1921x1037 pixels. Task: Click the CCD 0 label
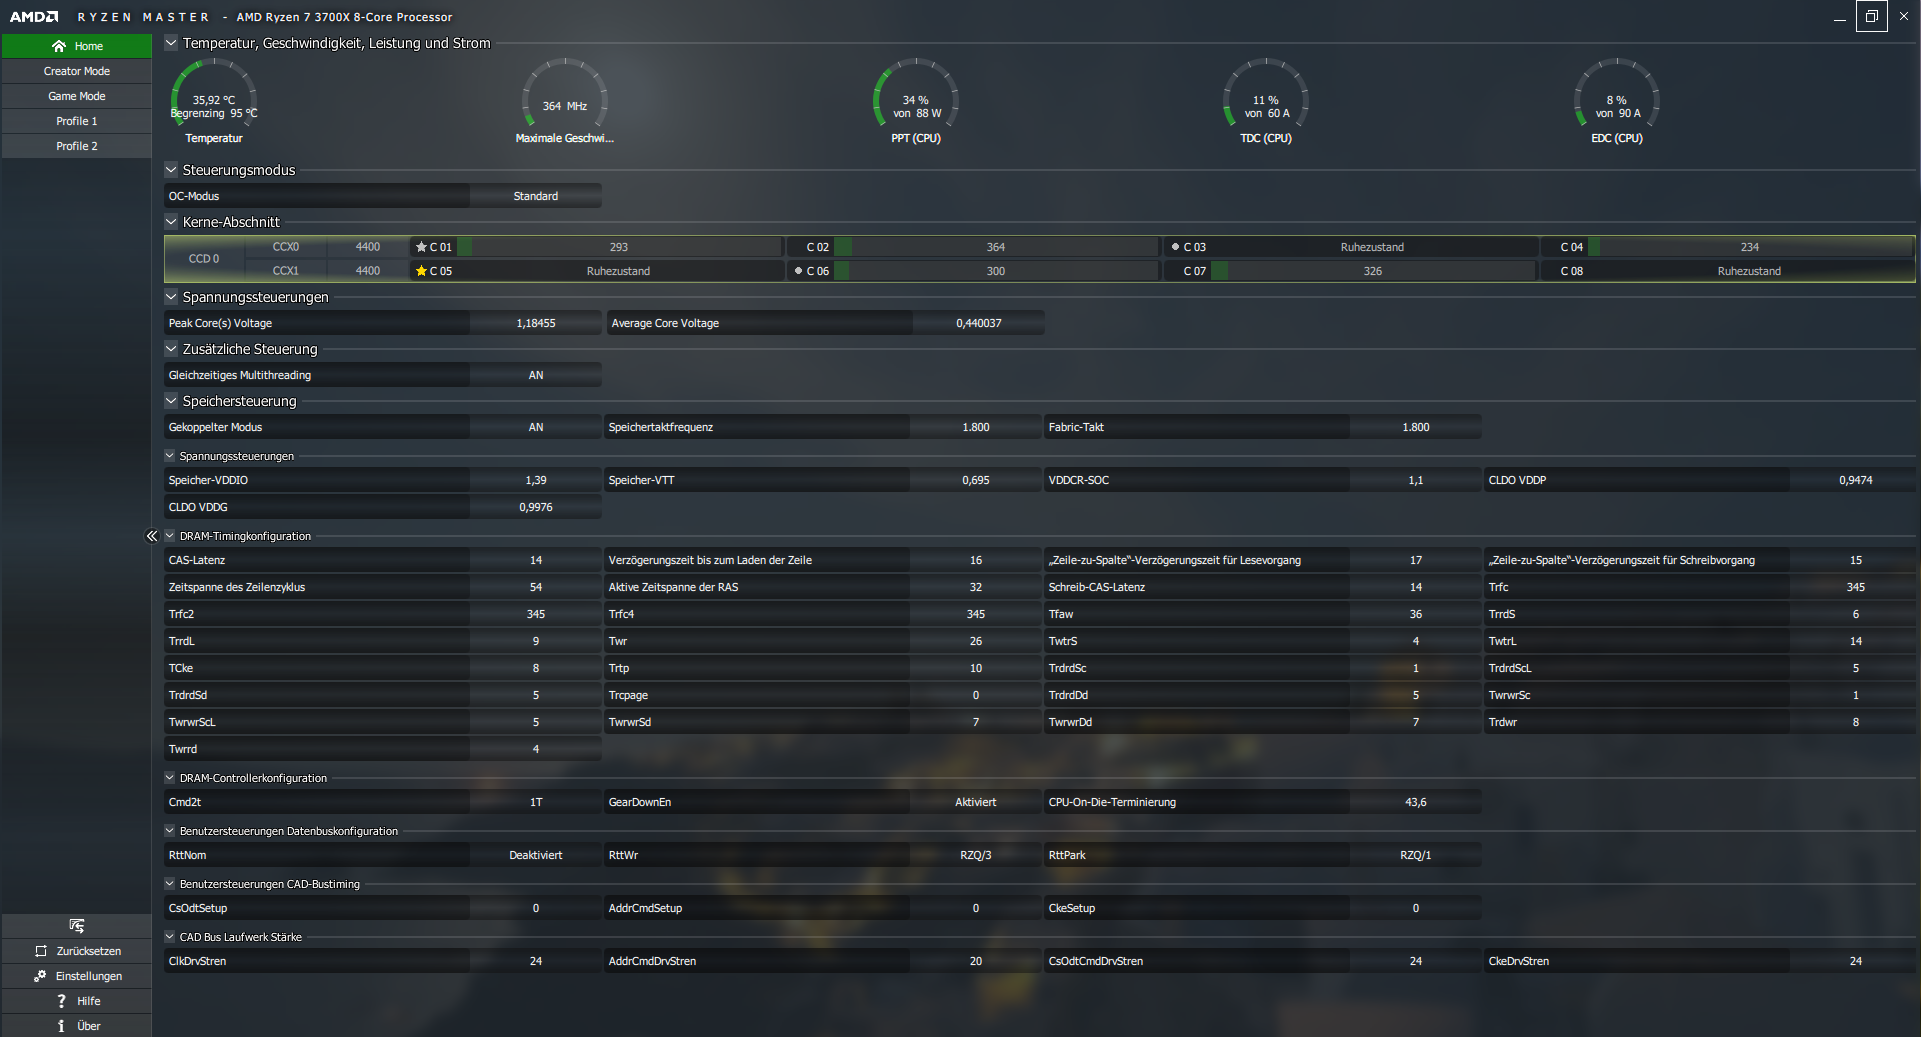click(x=204, y=259)
